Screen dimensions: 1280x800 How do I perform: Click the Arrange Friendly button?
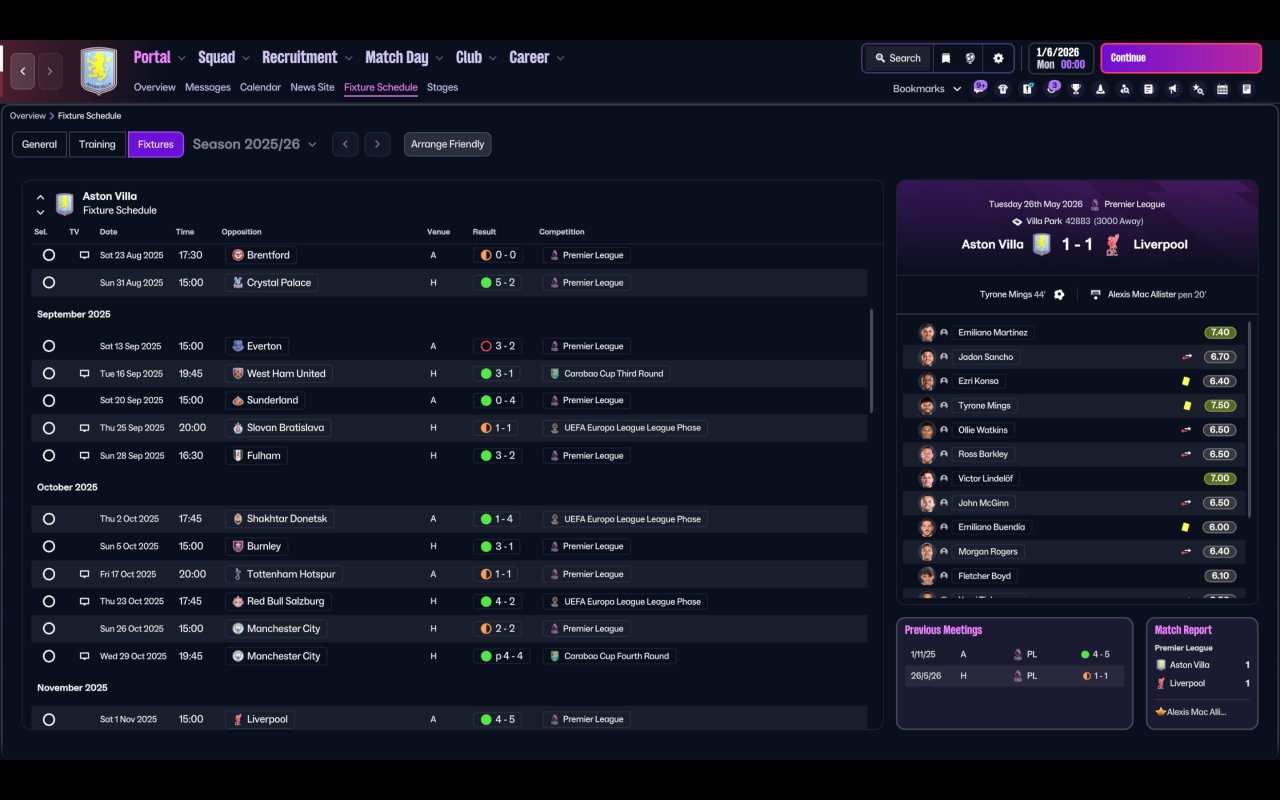click(447, 144)
